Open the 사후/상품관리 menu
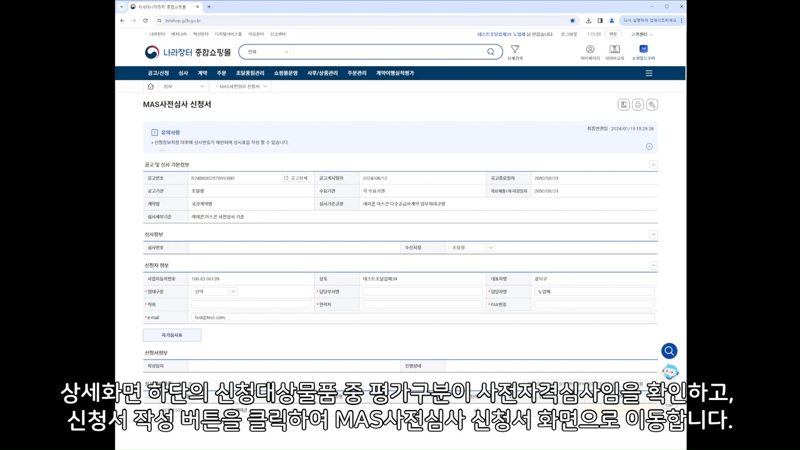Viewport: 800px width, 450px height. pos(322,73)
